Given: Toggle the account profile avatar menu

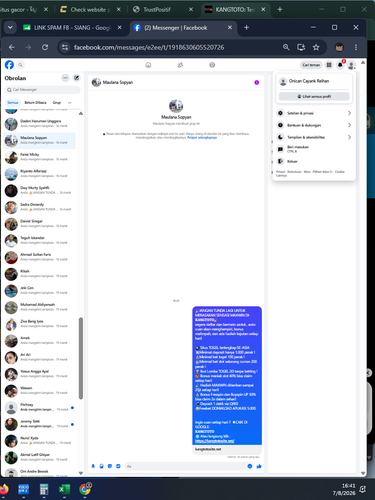Looking at the screenshot, I should point(351,65).
